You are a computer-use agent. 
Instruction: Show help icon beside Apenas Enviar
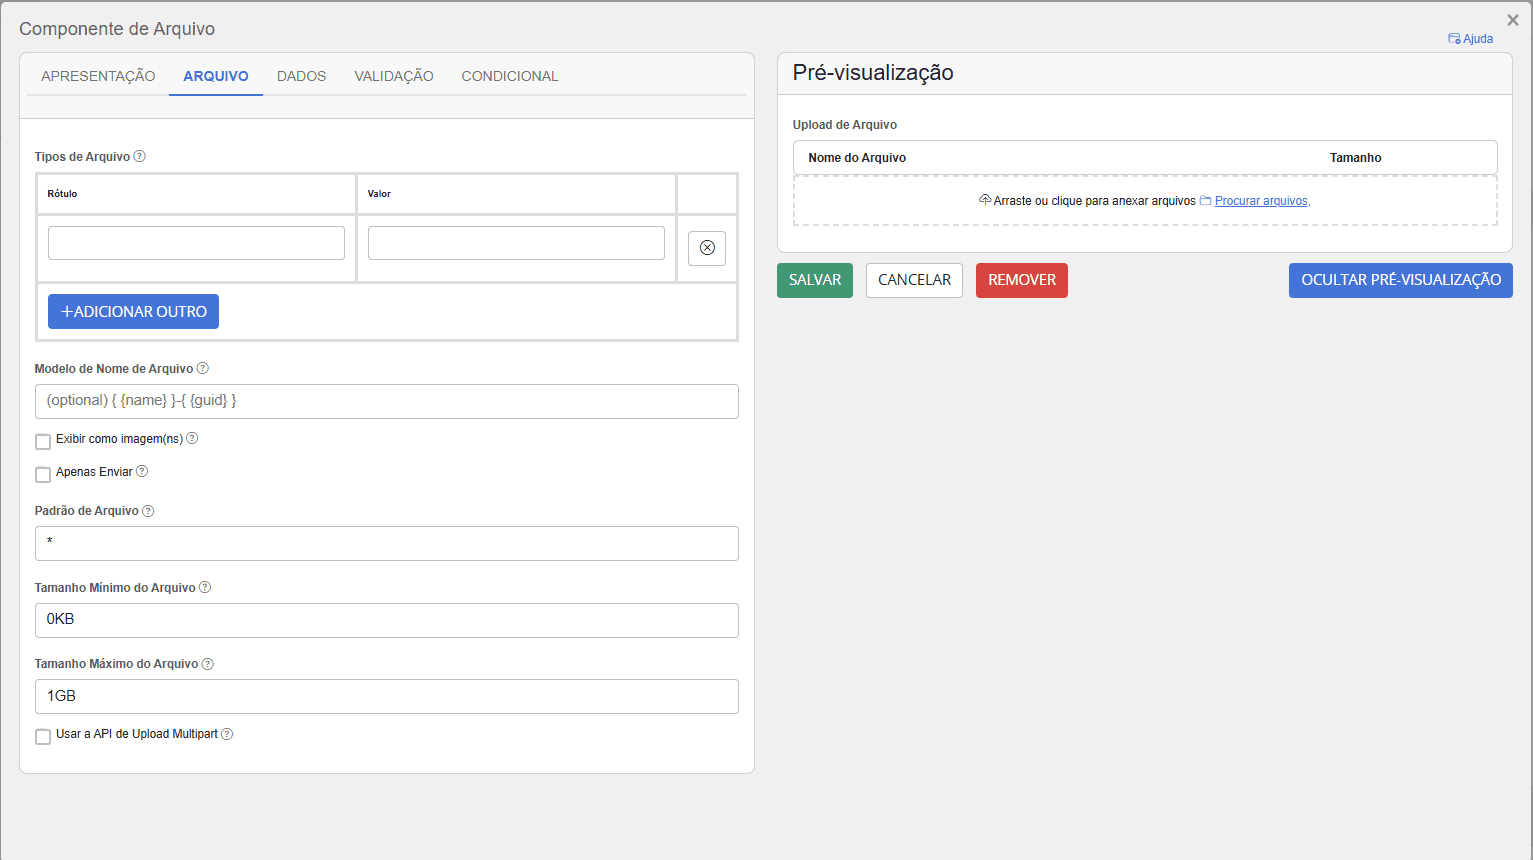pos(142,471)
